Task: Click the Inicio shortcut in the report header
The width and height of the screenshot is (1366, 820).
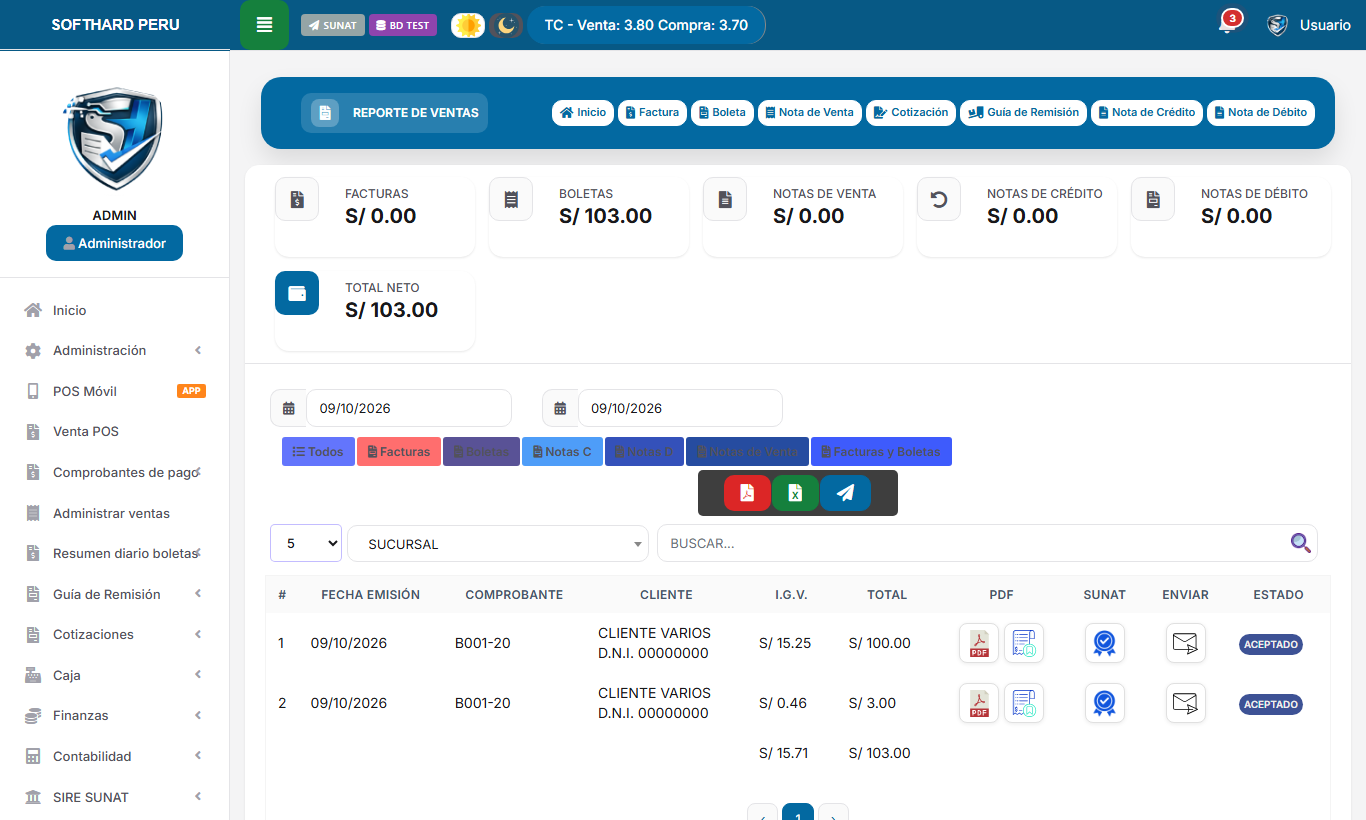Action: point(583,113)
